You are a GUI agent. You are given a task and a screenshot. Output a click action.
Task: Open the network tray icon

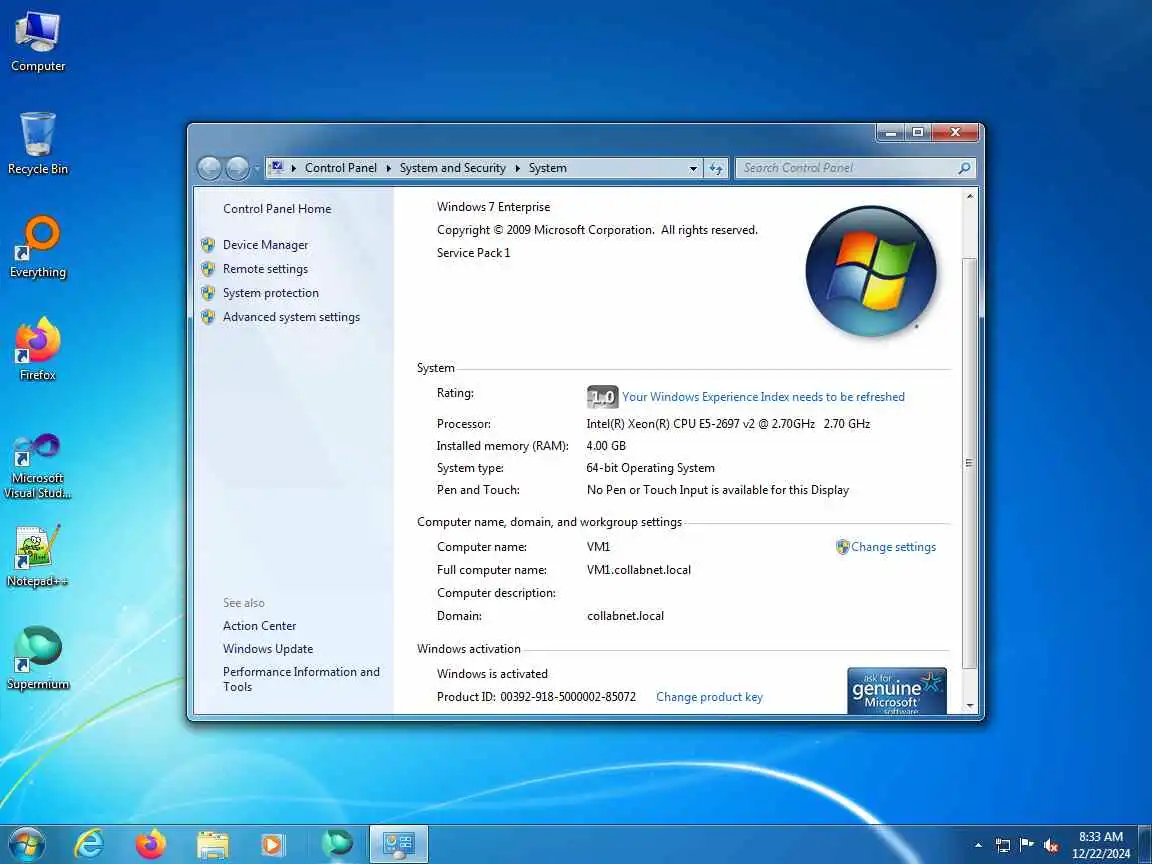(x=1002, y=846)
